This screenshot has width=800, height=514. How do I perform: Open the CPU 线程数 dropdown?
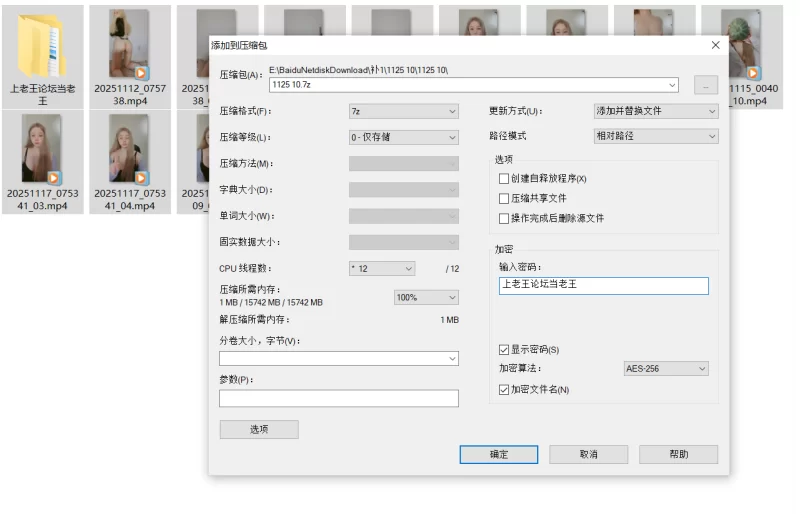pyautogui.click(x=381, y=269)
